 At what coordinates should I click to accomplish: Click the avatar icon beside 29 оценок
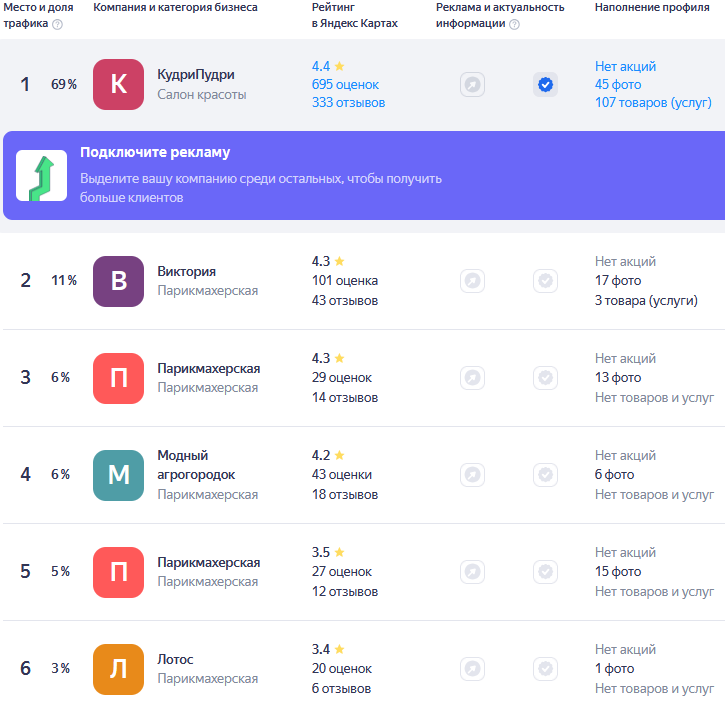[x=118, y=378]
